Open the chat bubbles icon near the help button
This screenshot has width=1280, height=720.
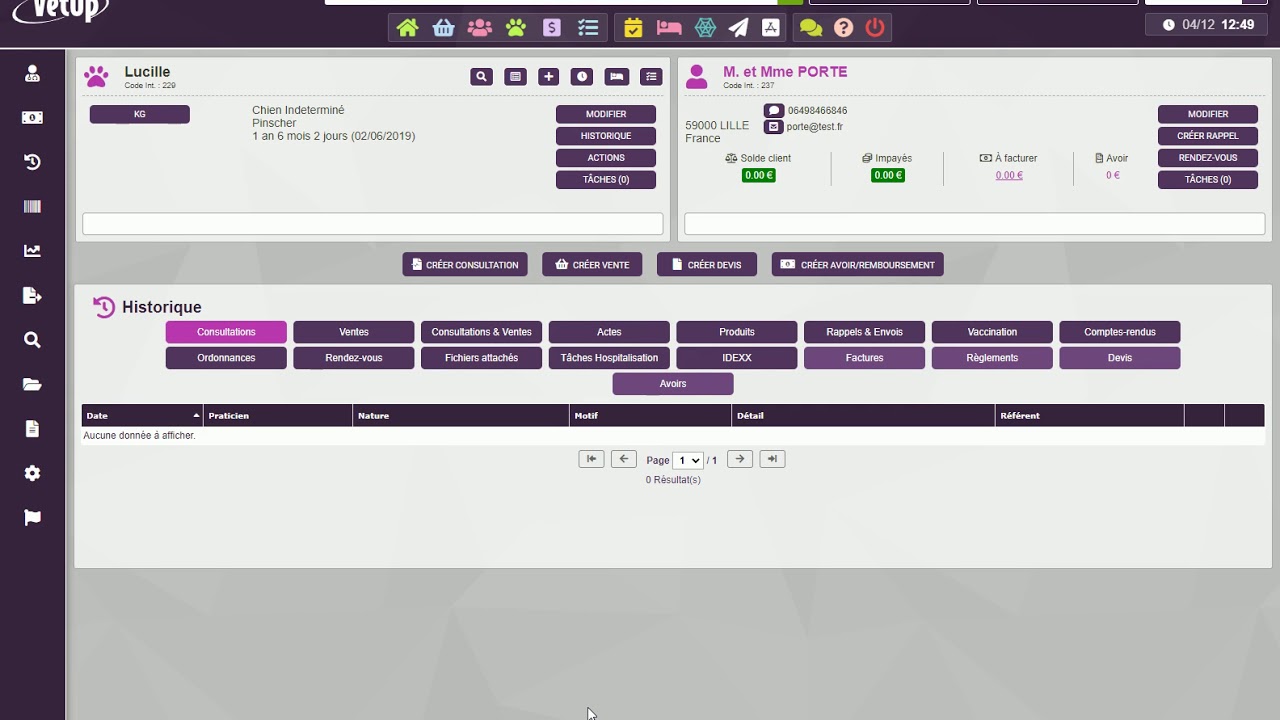point(810,27)
